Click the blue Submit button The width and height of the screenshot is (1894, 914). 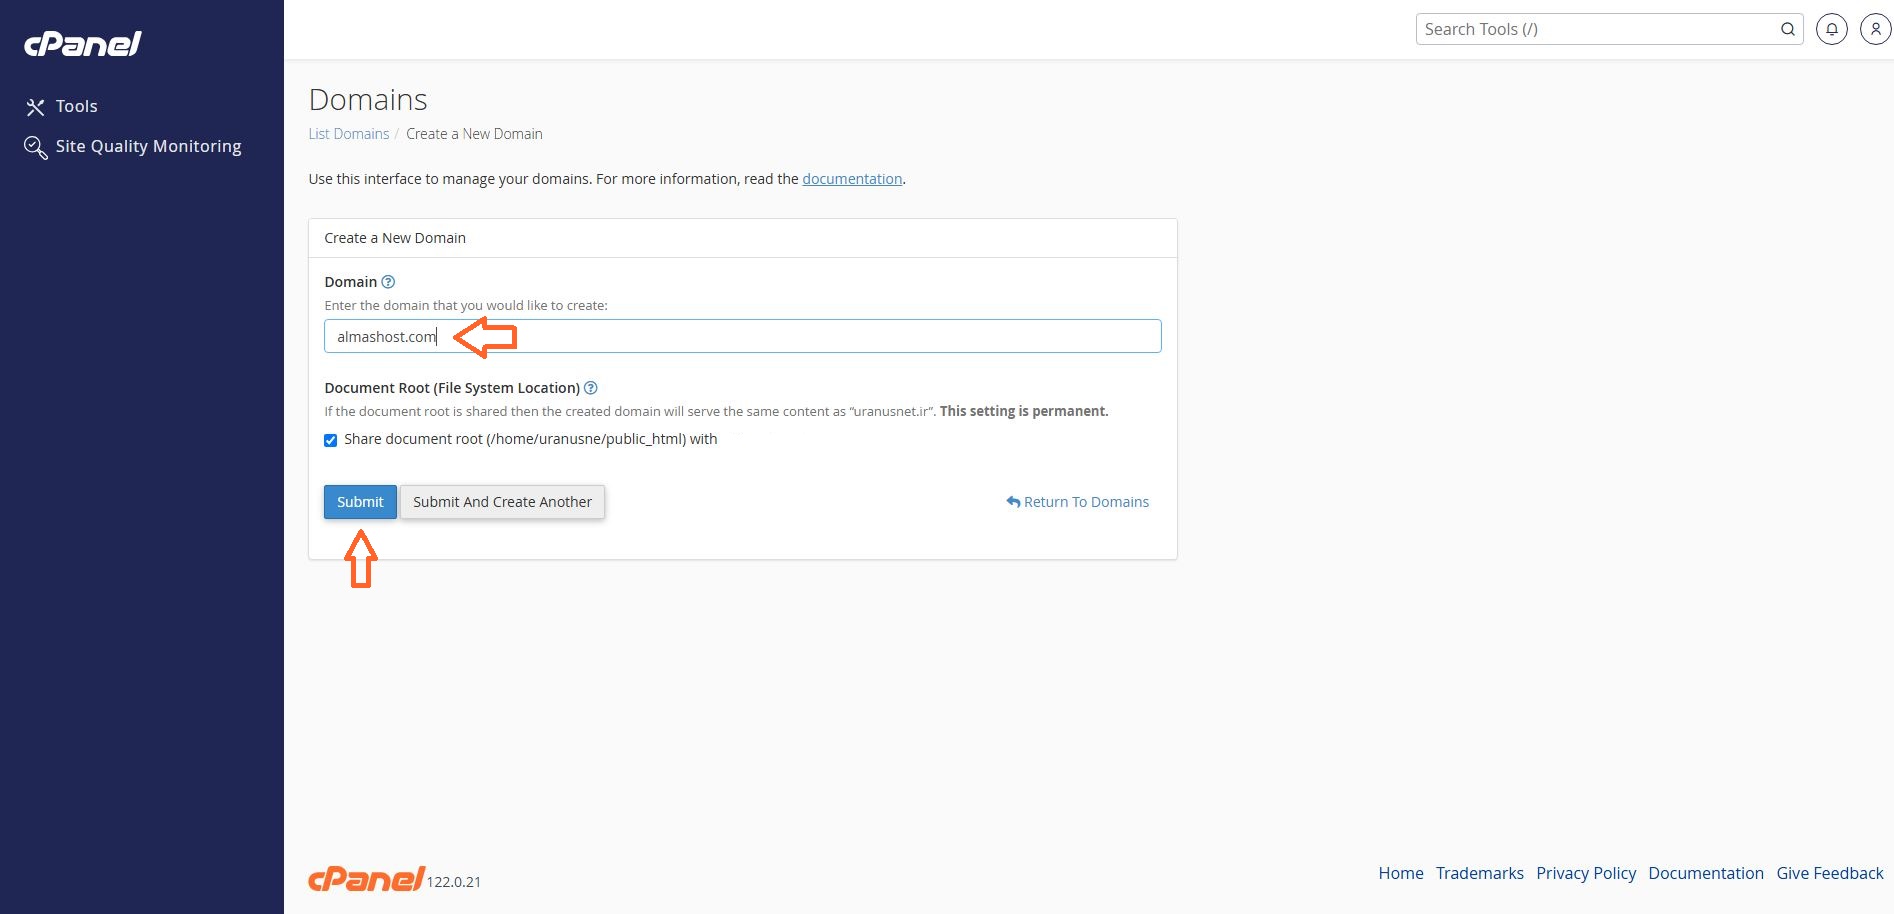tap(360, 502)
